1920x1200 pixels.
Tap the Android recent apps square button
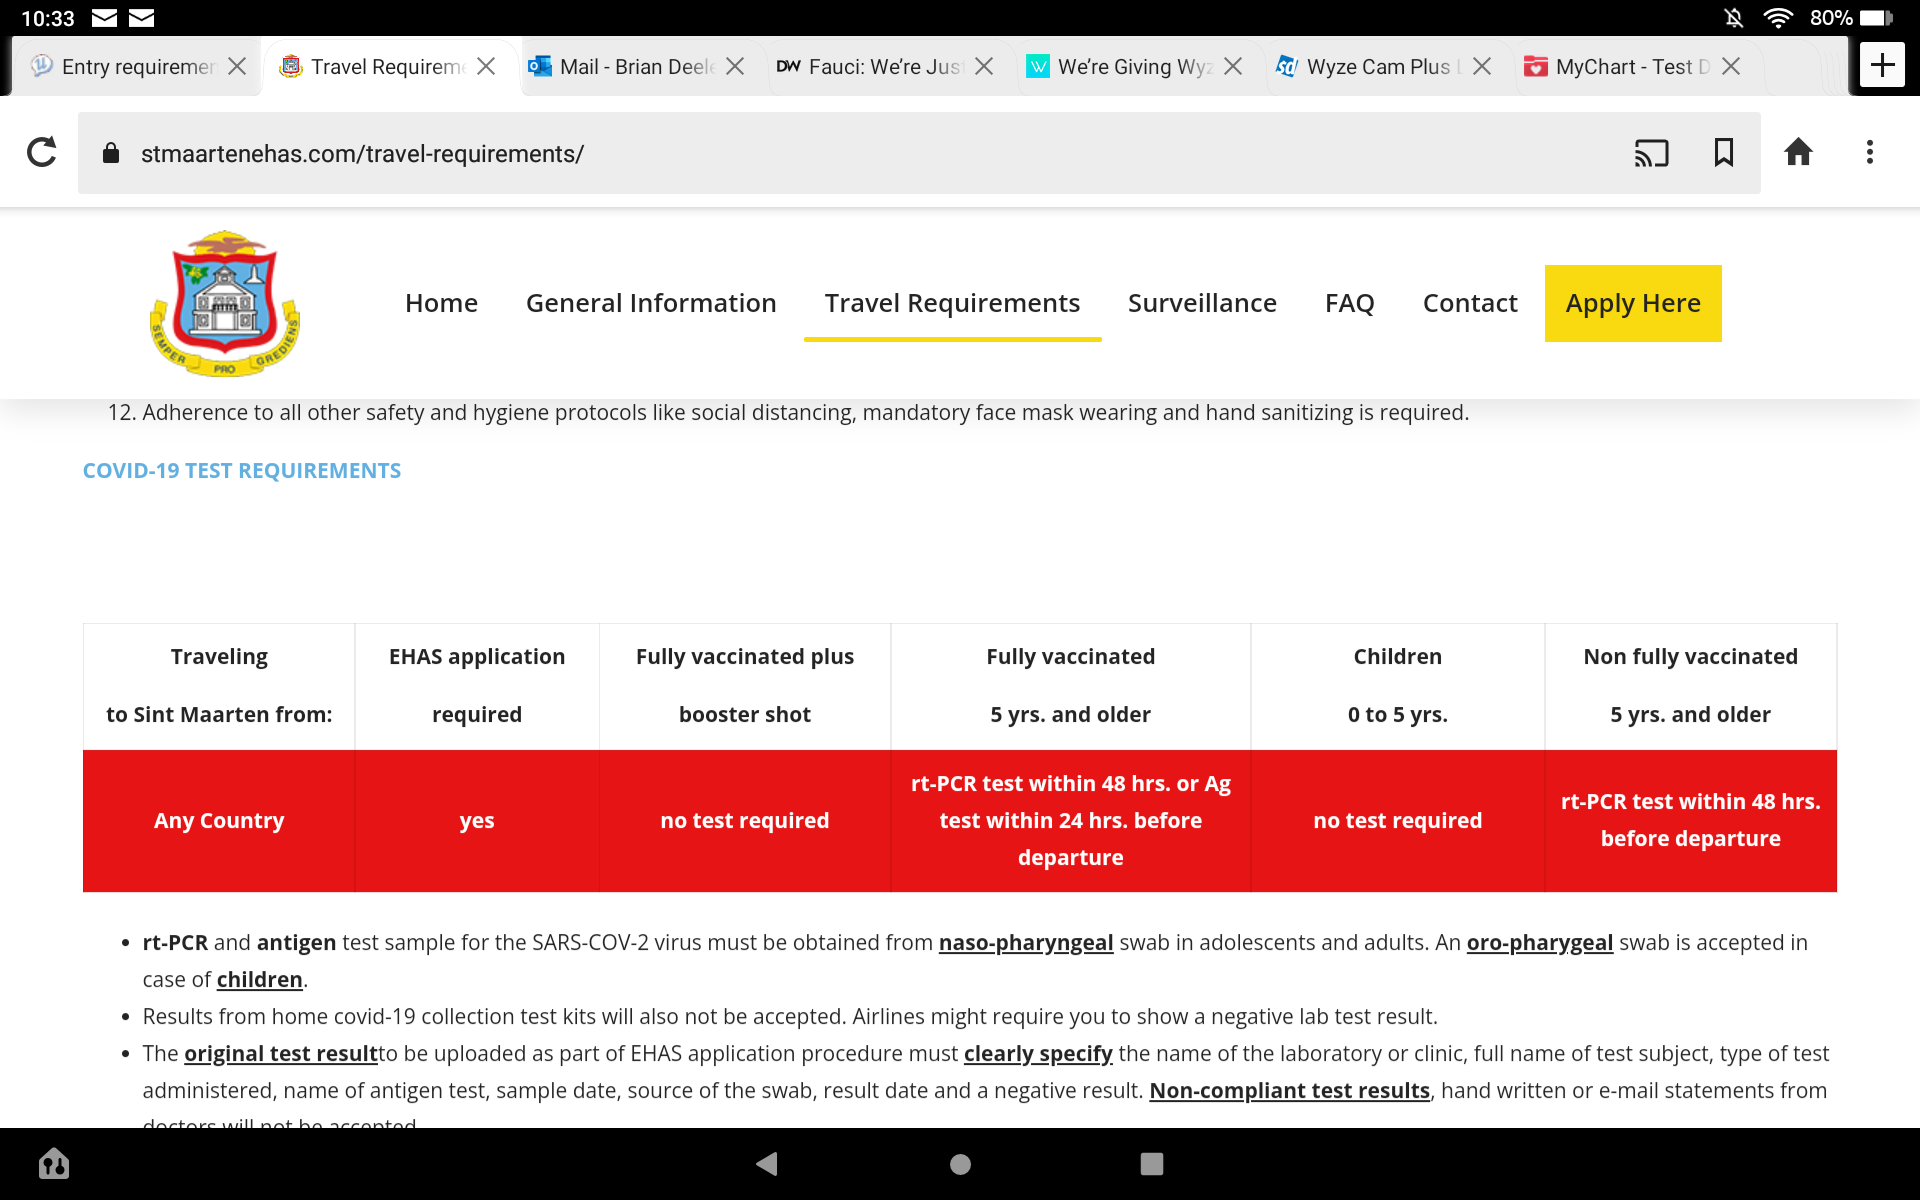(1152, 1164)
